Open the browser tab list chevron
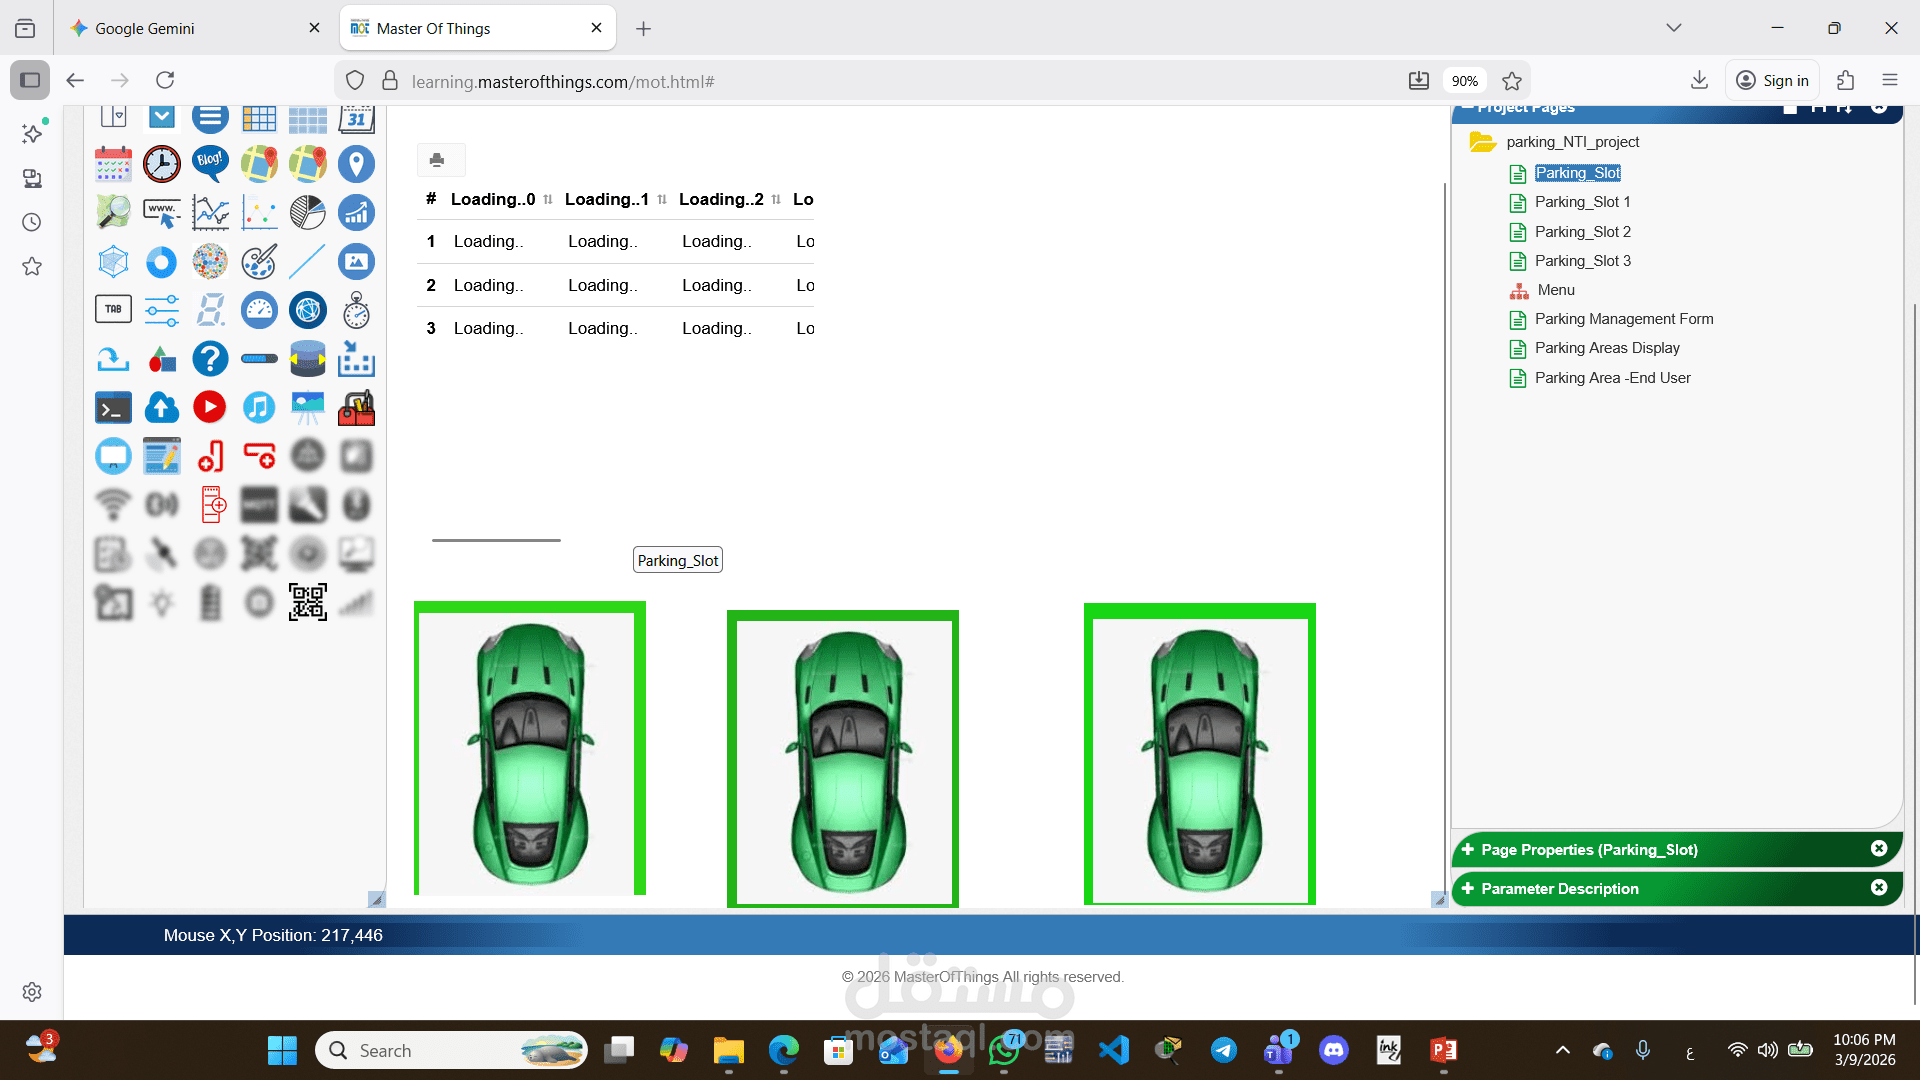Viewport: 1920px width, 1080px height. tap(1674, 28)
